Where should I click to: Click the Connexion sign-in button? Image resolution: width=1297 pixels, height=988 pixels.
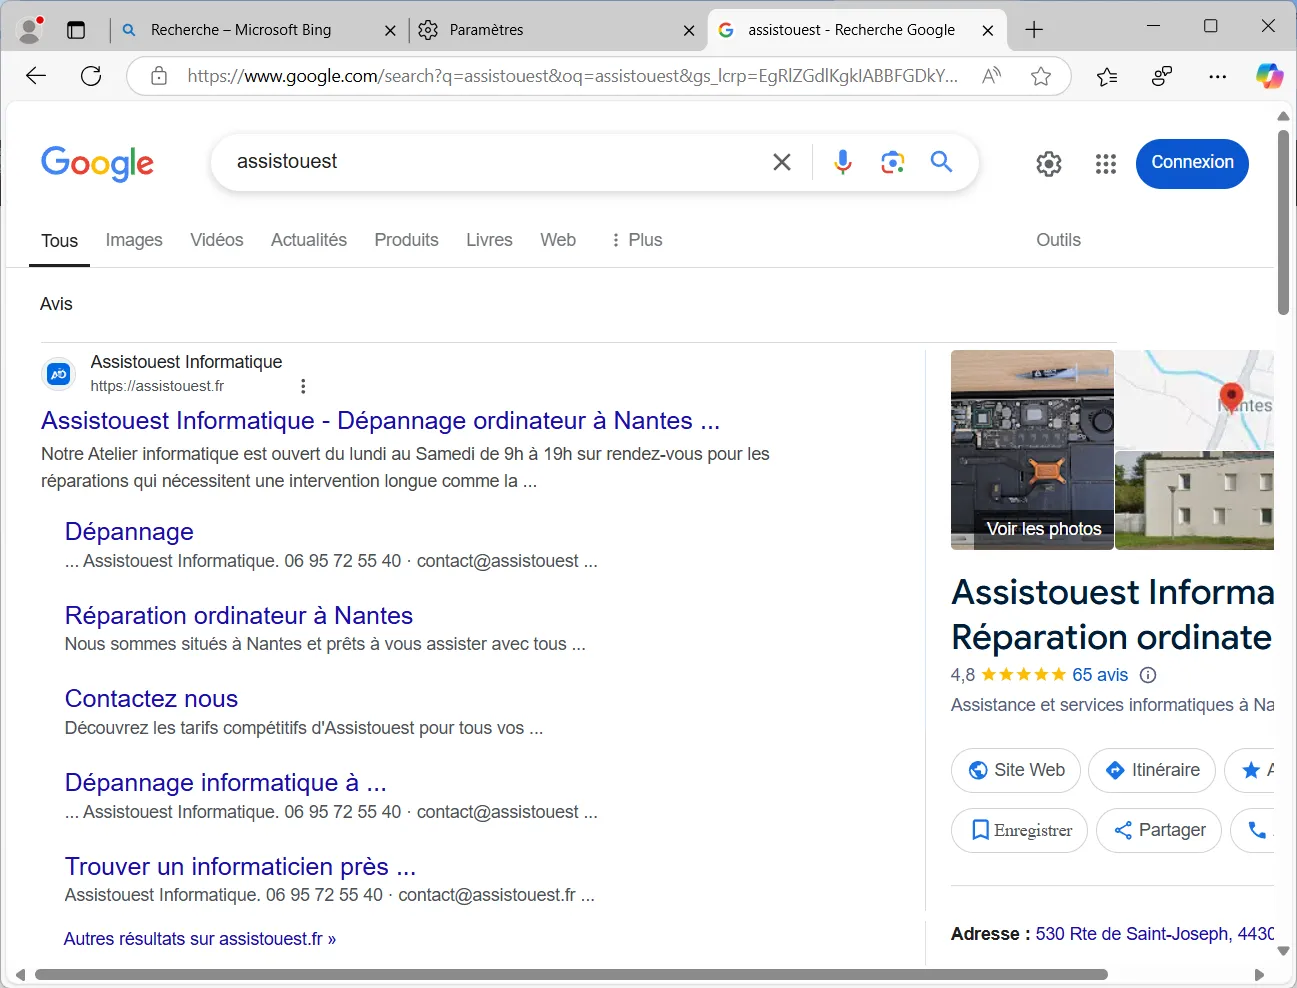point(1192,163)
